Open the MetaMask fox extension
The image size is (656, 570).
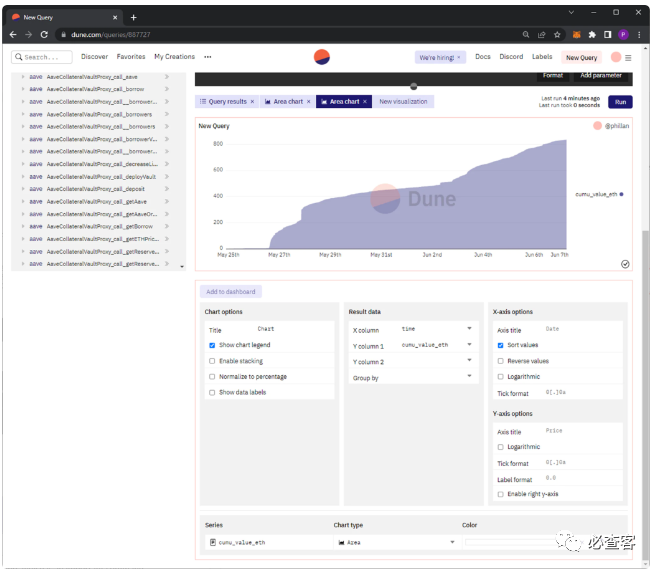(x=576, y=35)
